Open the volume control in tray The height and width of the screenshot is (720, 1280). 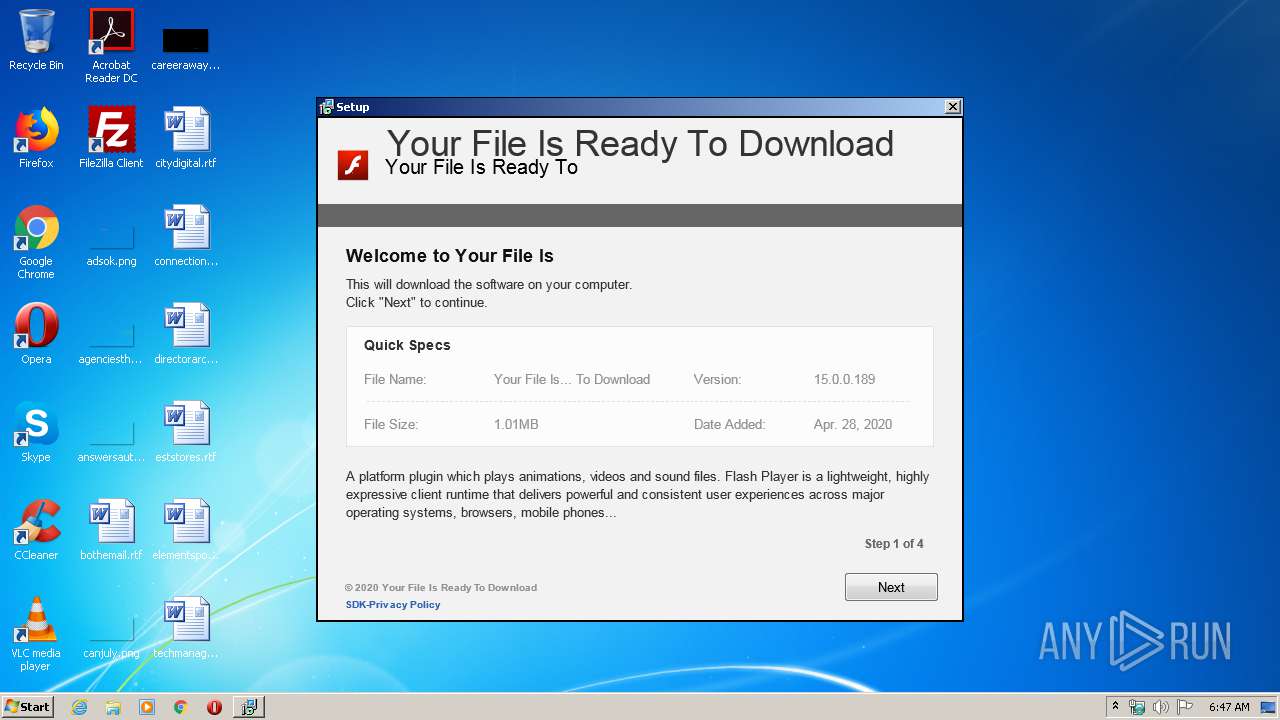click(1161, 707)
